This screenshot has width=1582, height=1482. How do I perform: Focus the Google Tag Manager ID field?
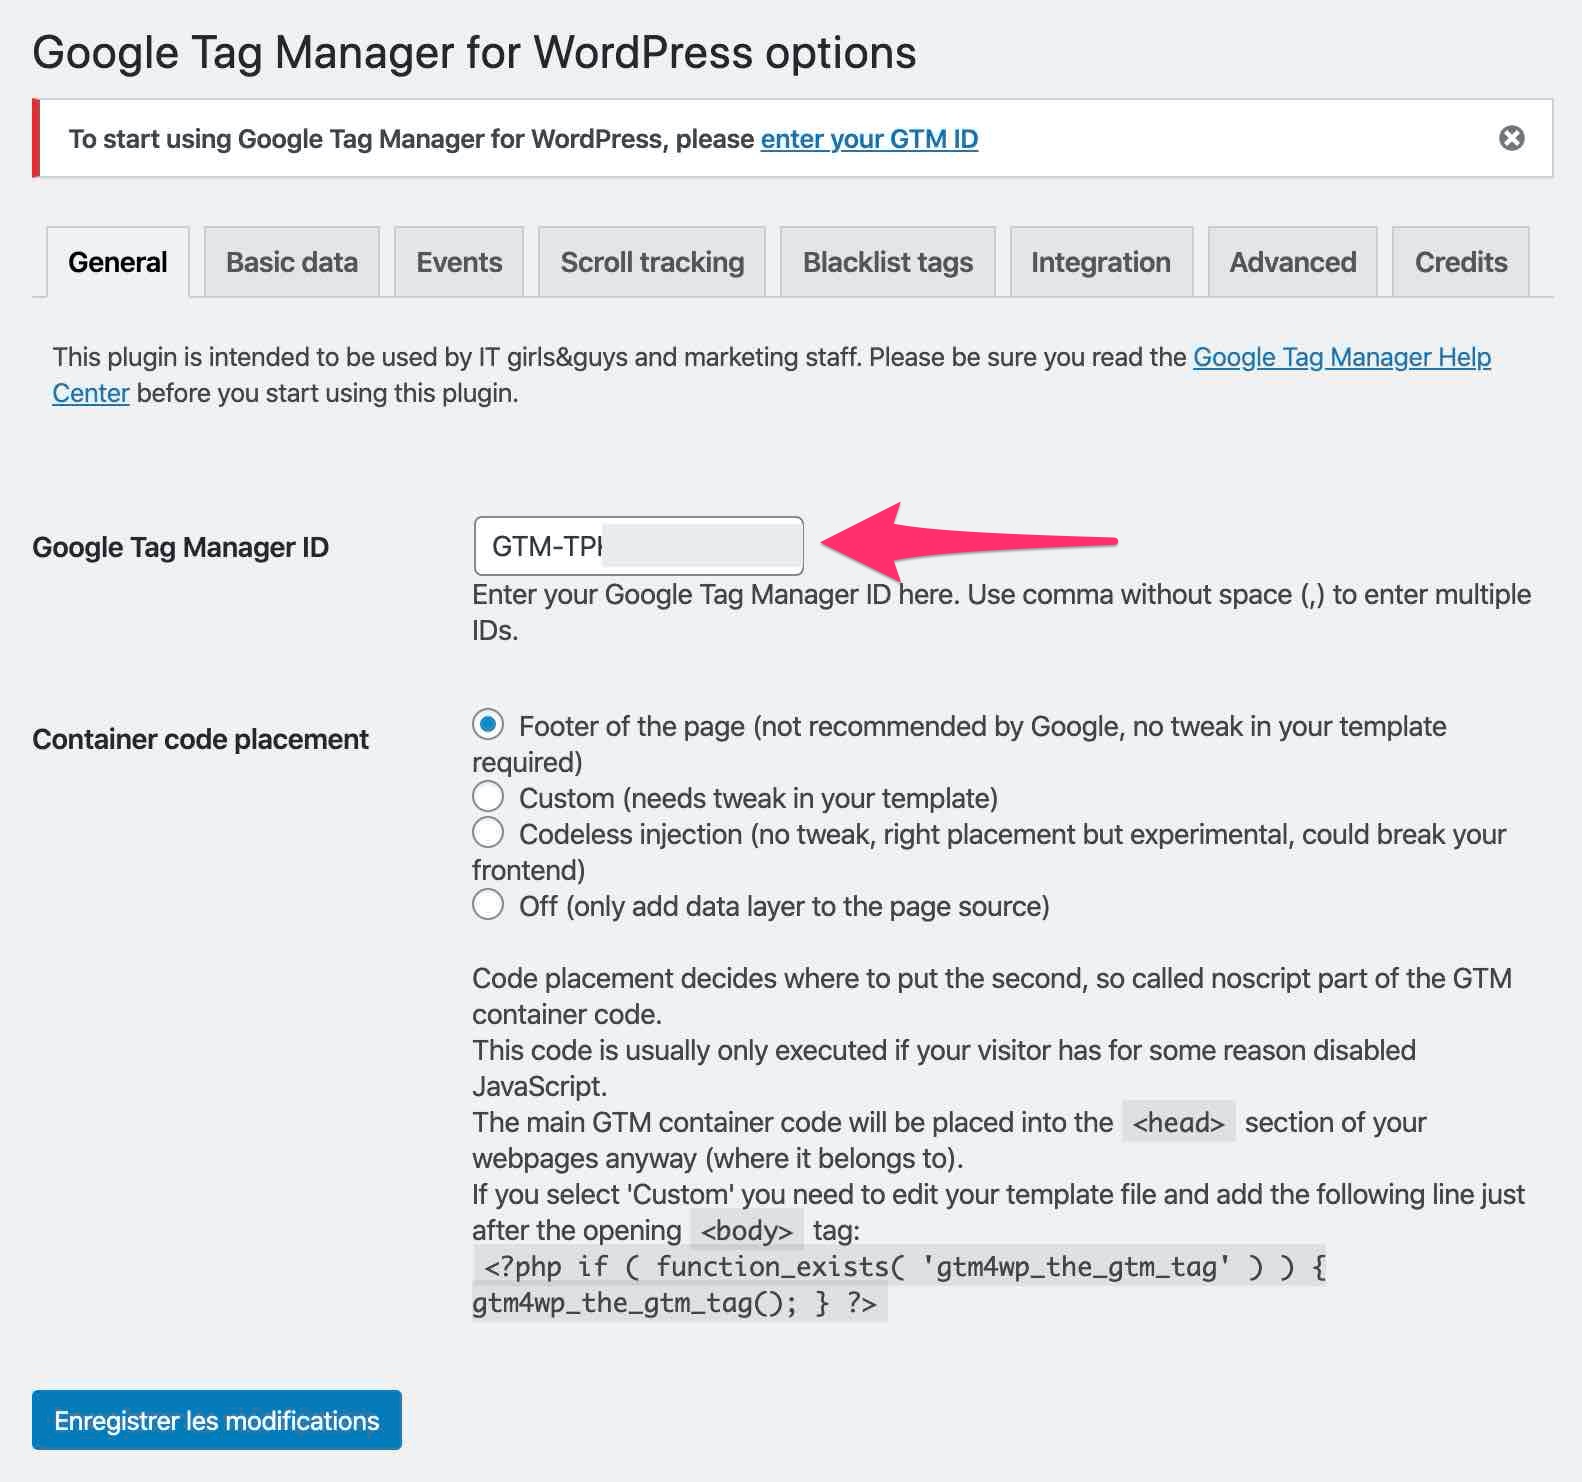click(639, 546)
